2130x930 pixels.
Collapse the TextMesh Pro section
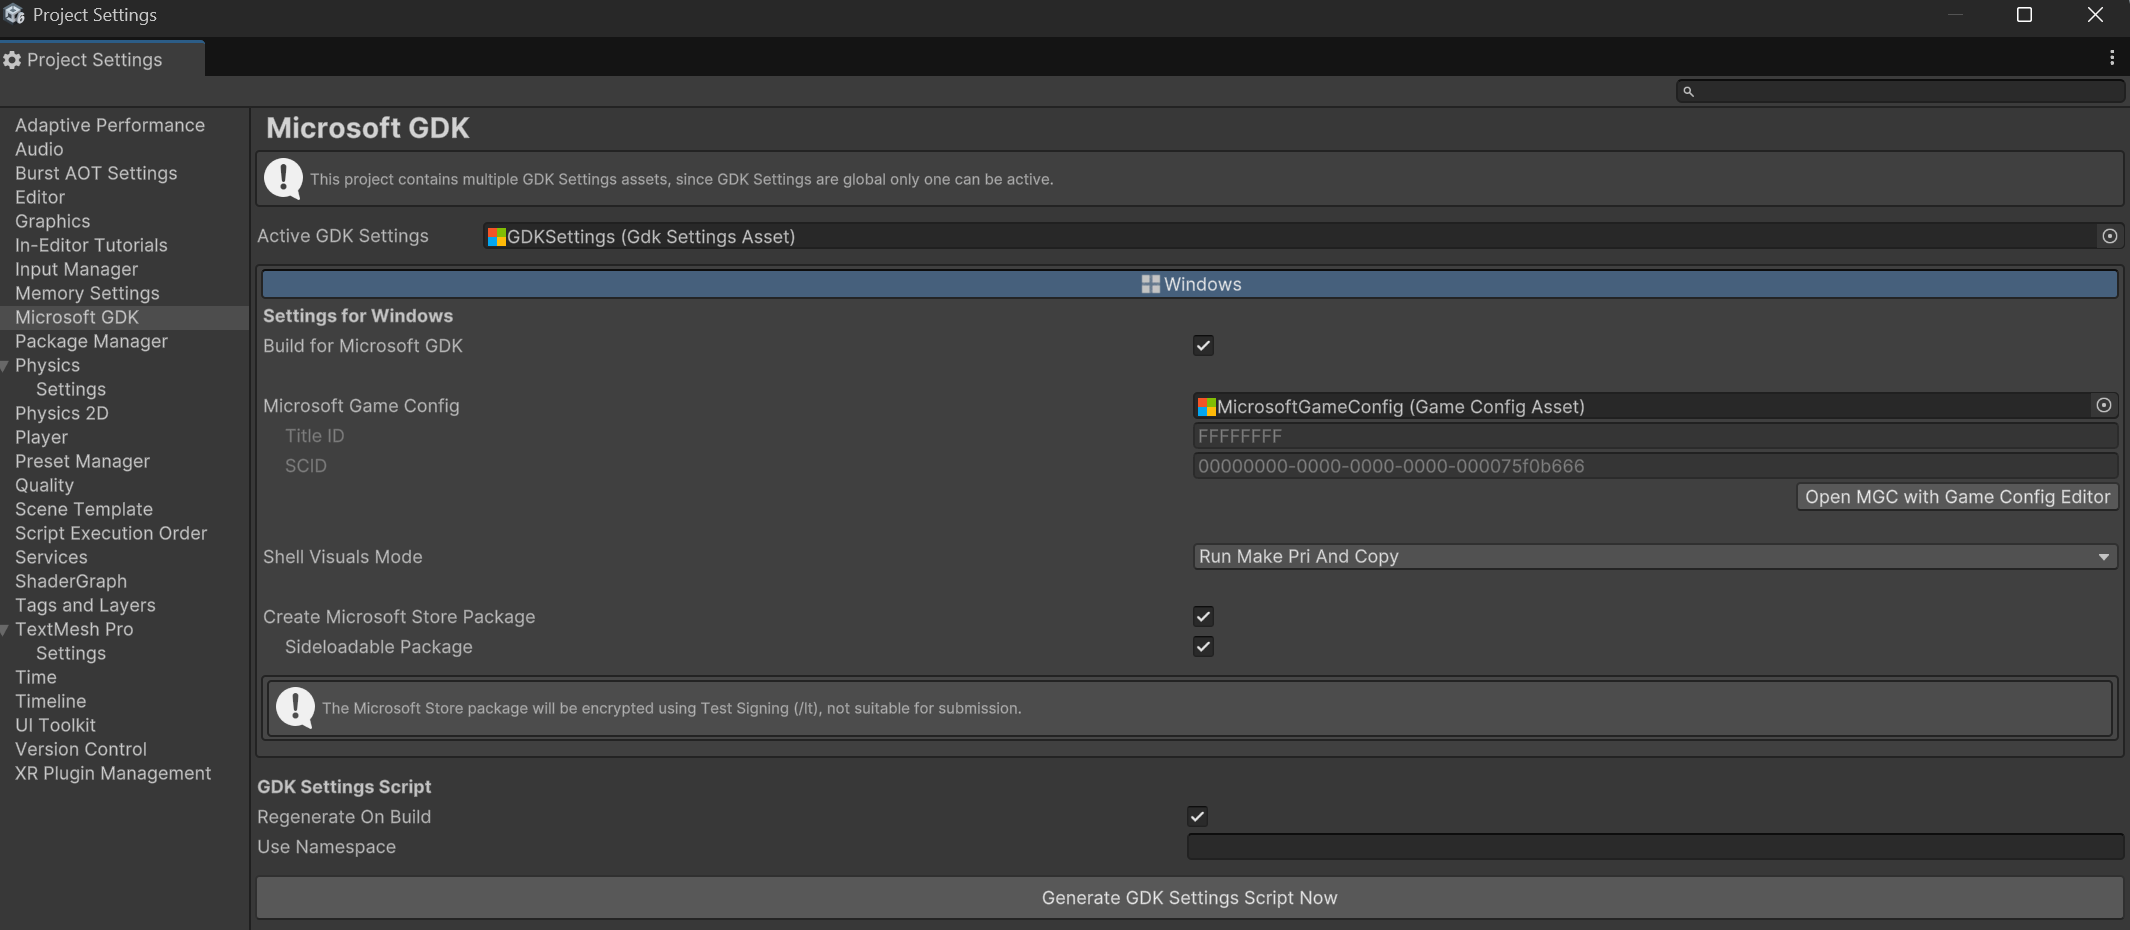[4, 629]
